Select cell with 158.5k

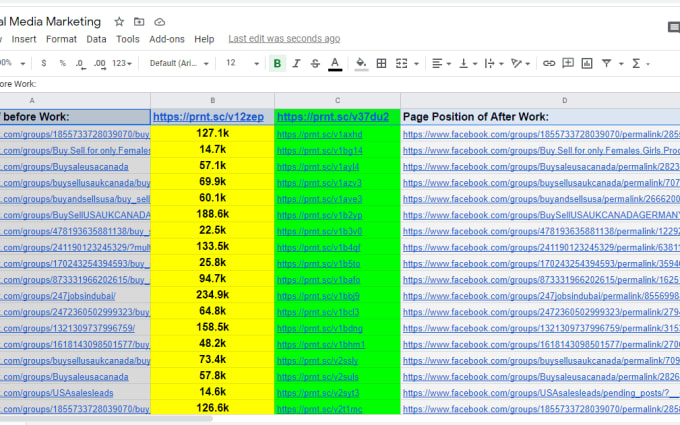[x=212, y=327]
